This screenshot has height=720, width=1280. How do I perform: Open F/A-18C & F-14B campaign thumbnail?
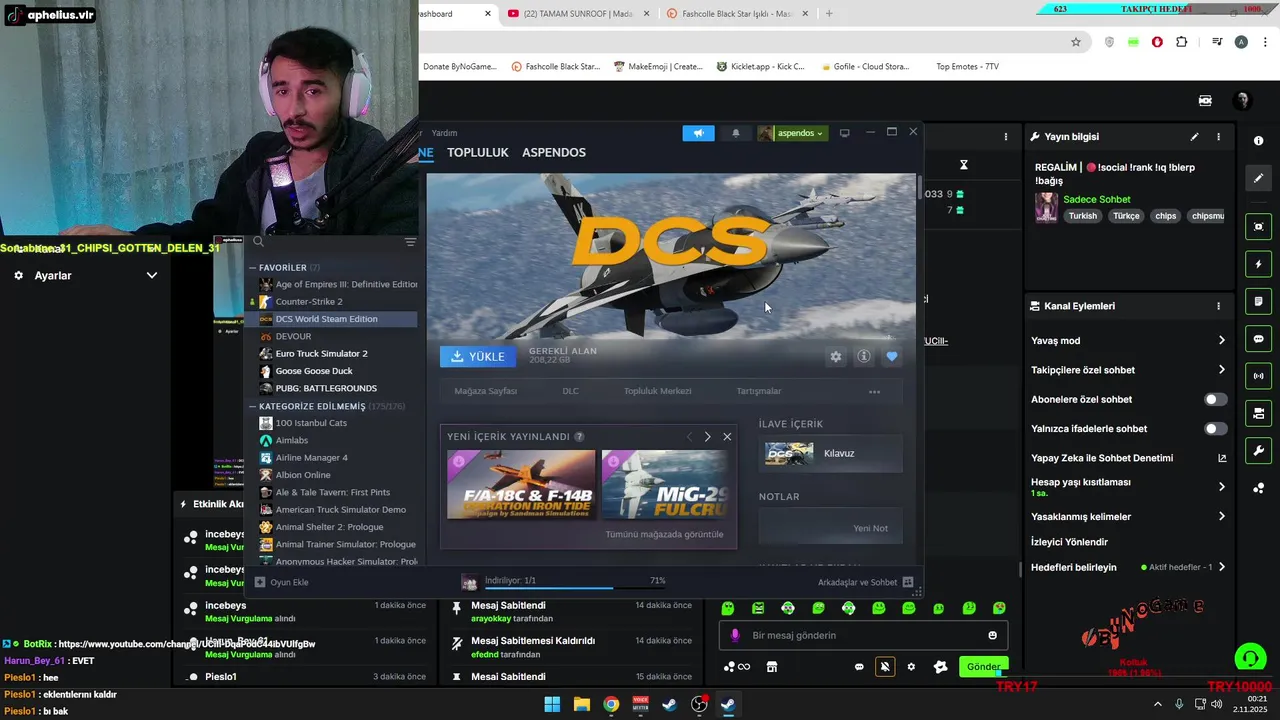[521, 485]
